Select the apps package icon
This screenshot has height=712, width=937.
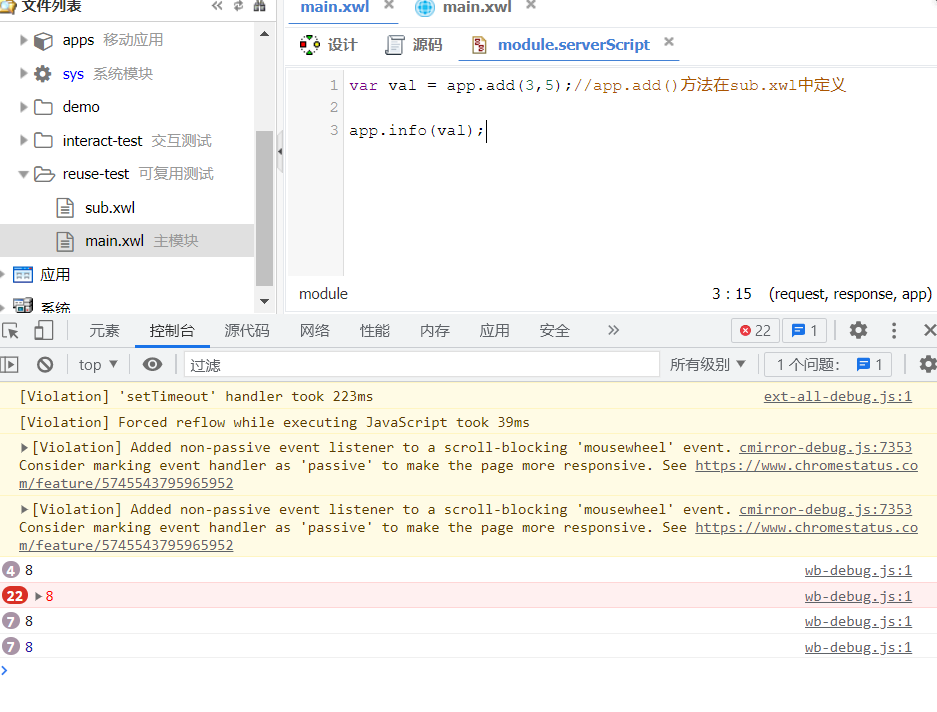tap(43, 41)
